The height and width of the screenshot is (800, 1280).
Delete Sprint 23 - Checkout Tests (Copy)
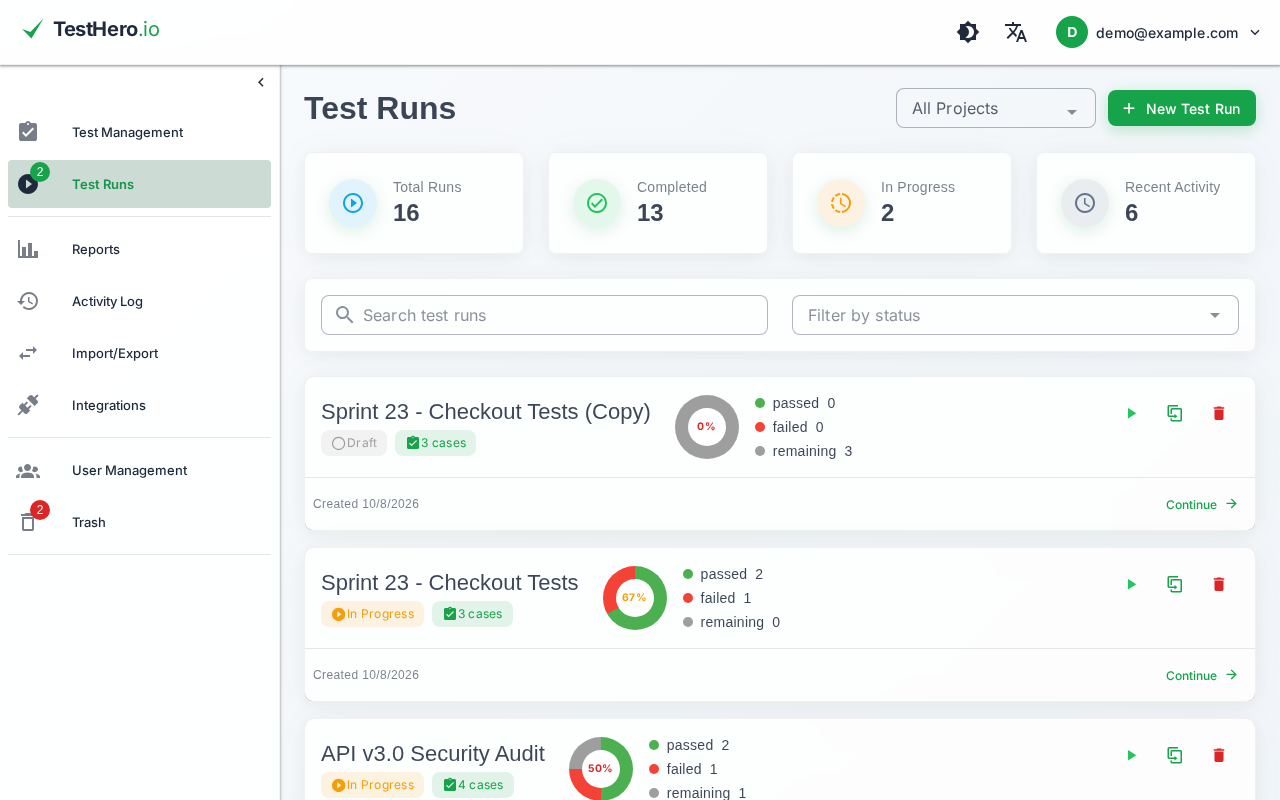tap(1219, 413)
